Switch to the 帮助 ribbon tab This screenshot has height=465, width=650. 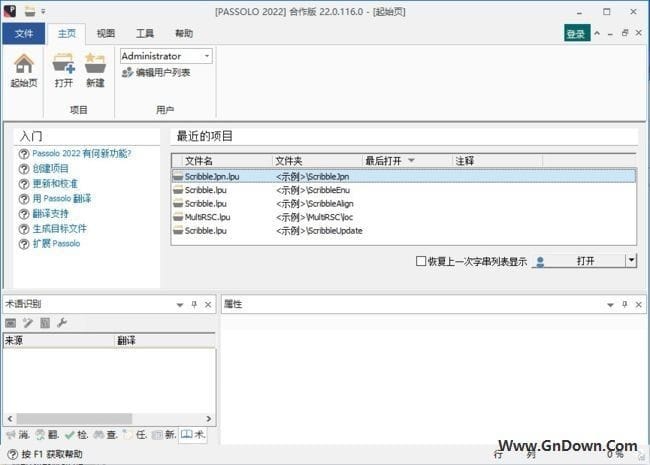click(x=184, y=34)
